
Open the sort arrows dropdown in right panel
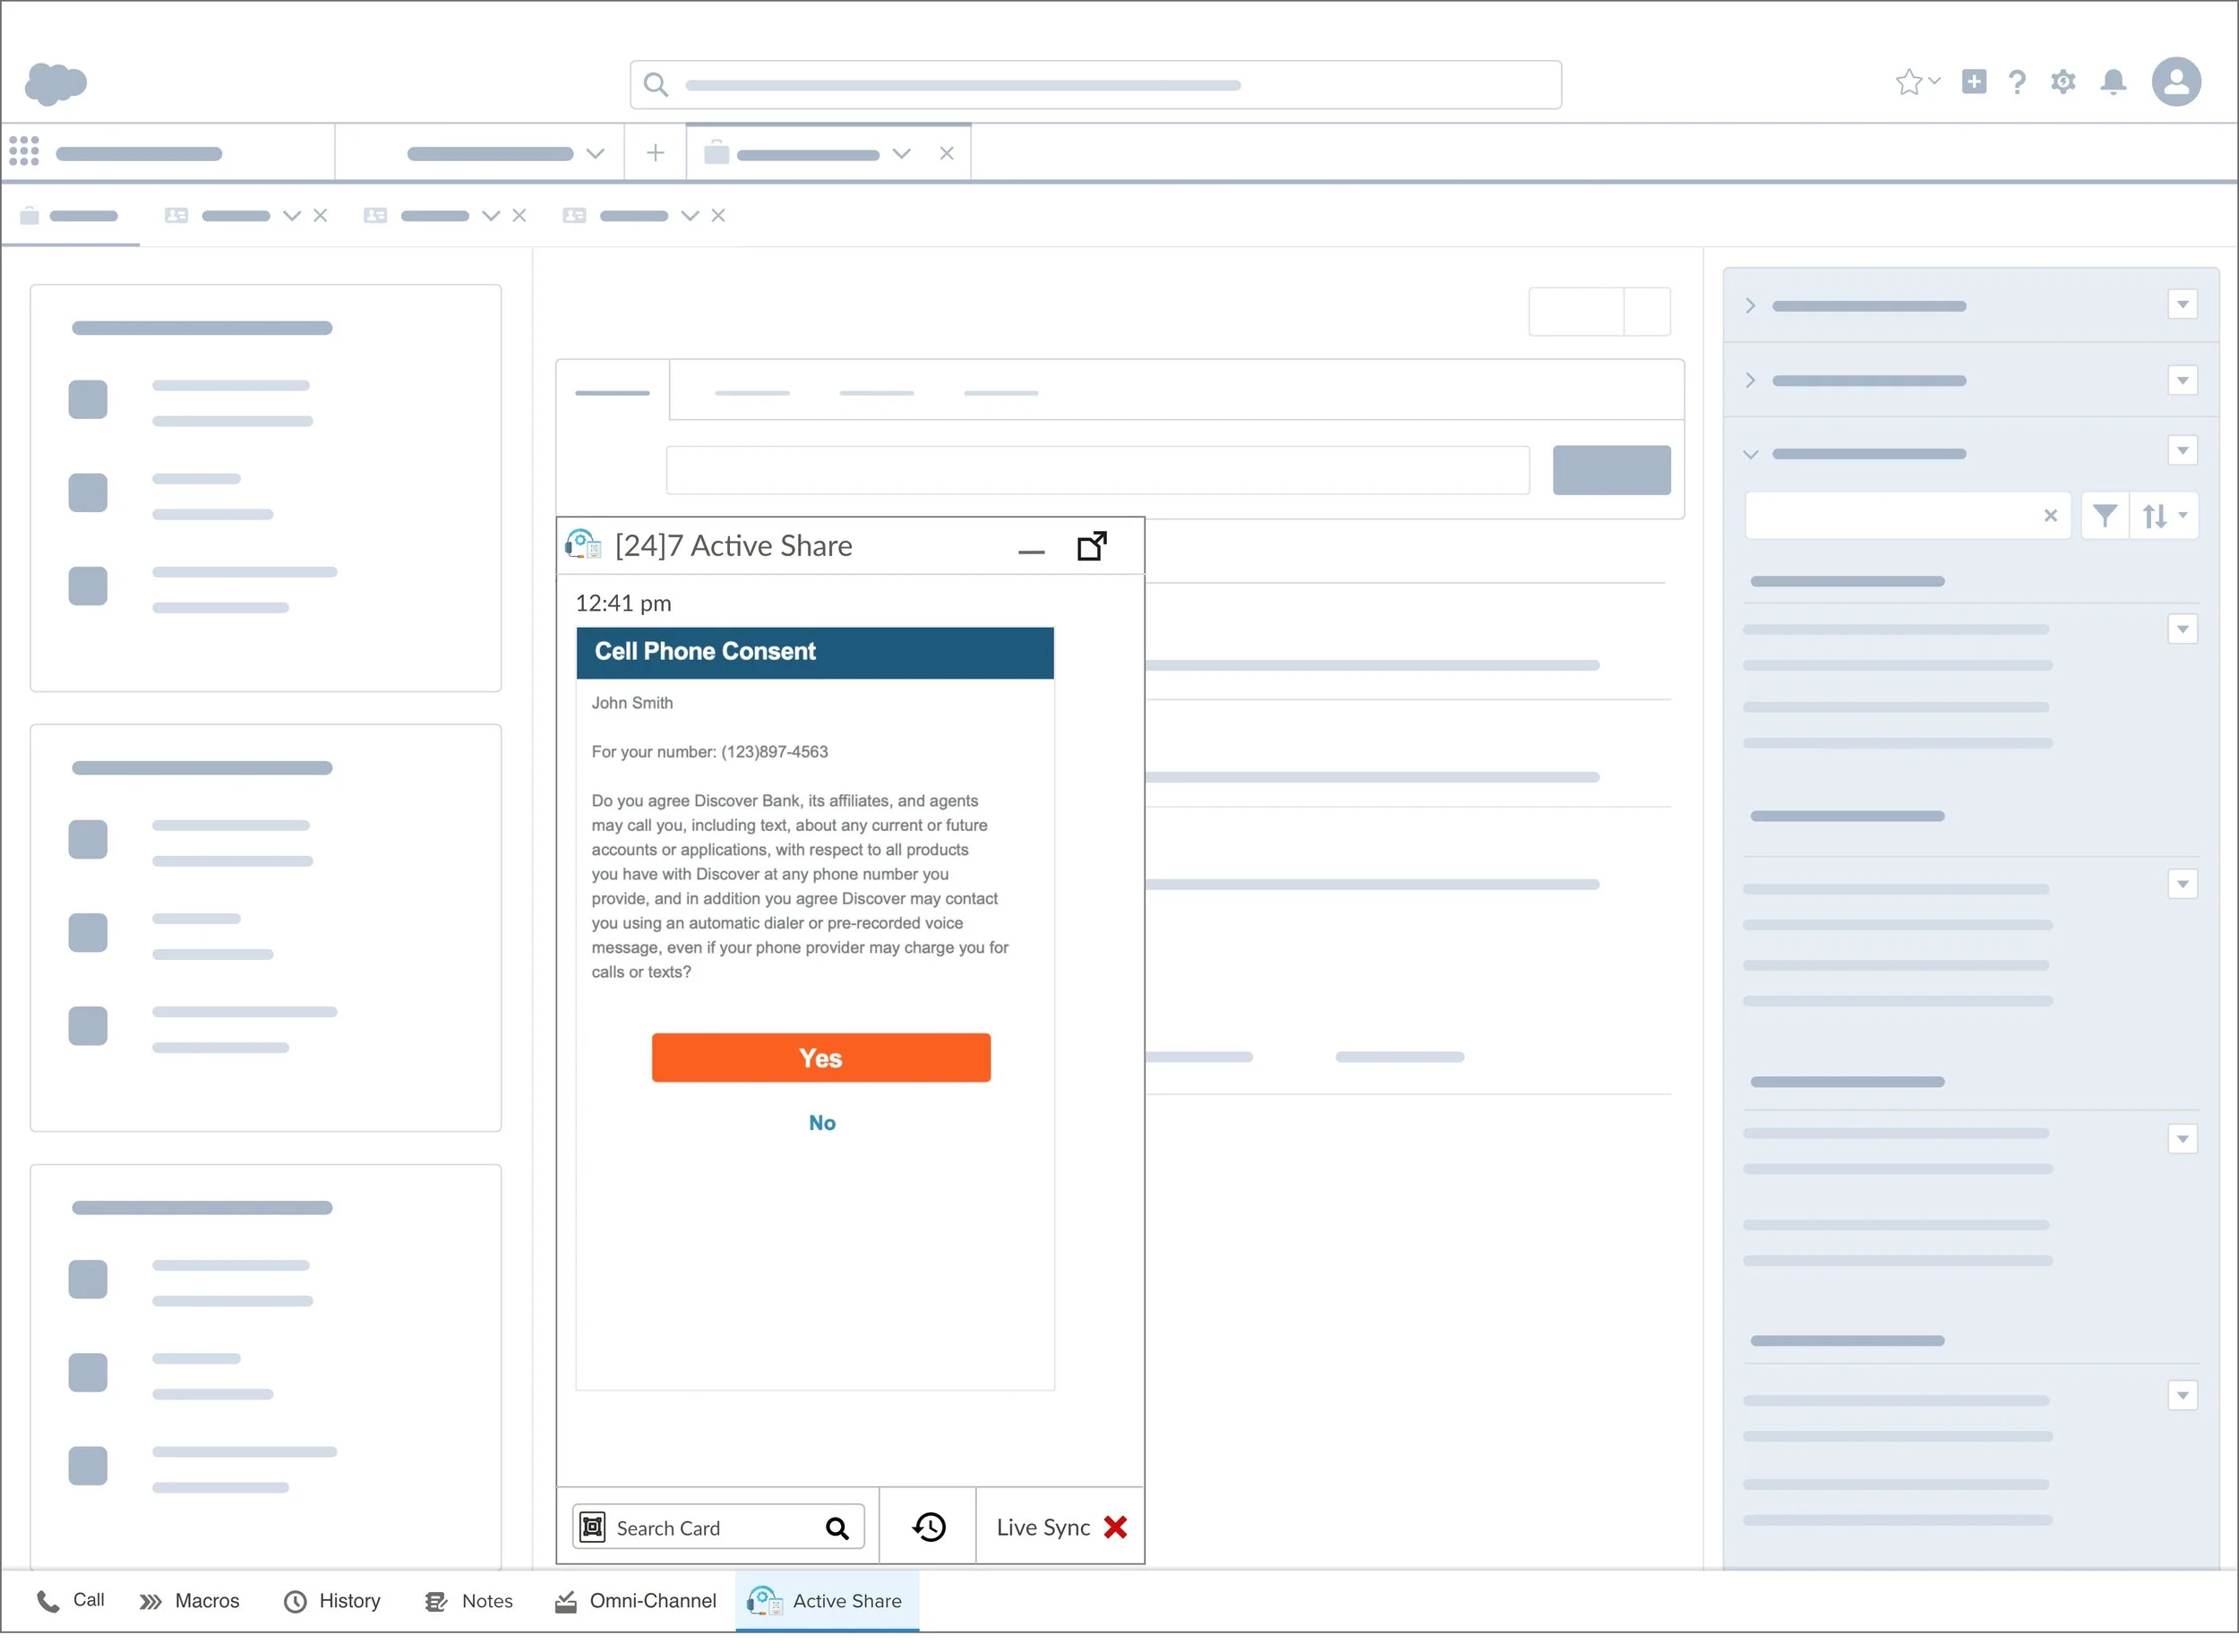pyautogui.click(x=2163, y=516)
